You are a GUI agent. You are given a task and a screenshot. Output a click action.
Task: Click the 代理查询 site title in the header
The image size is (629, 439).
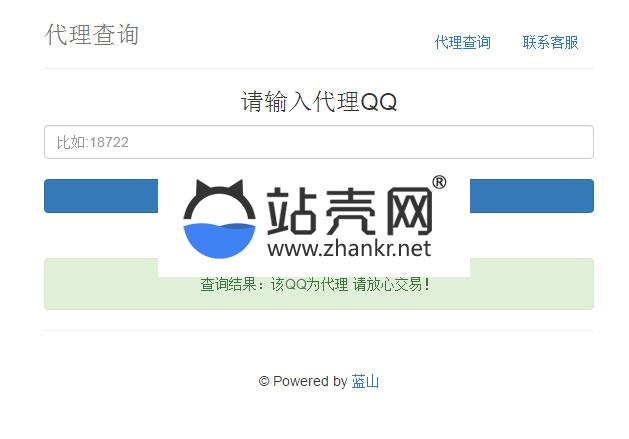tap(92, 35)
